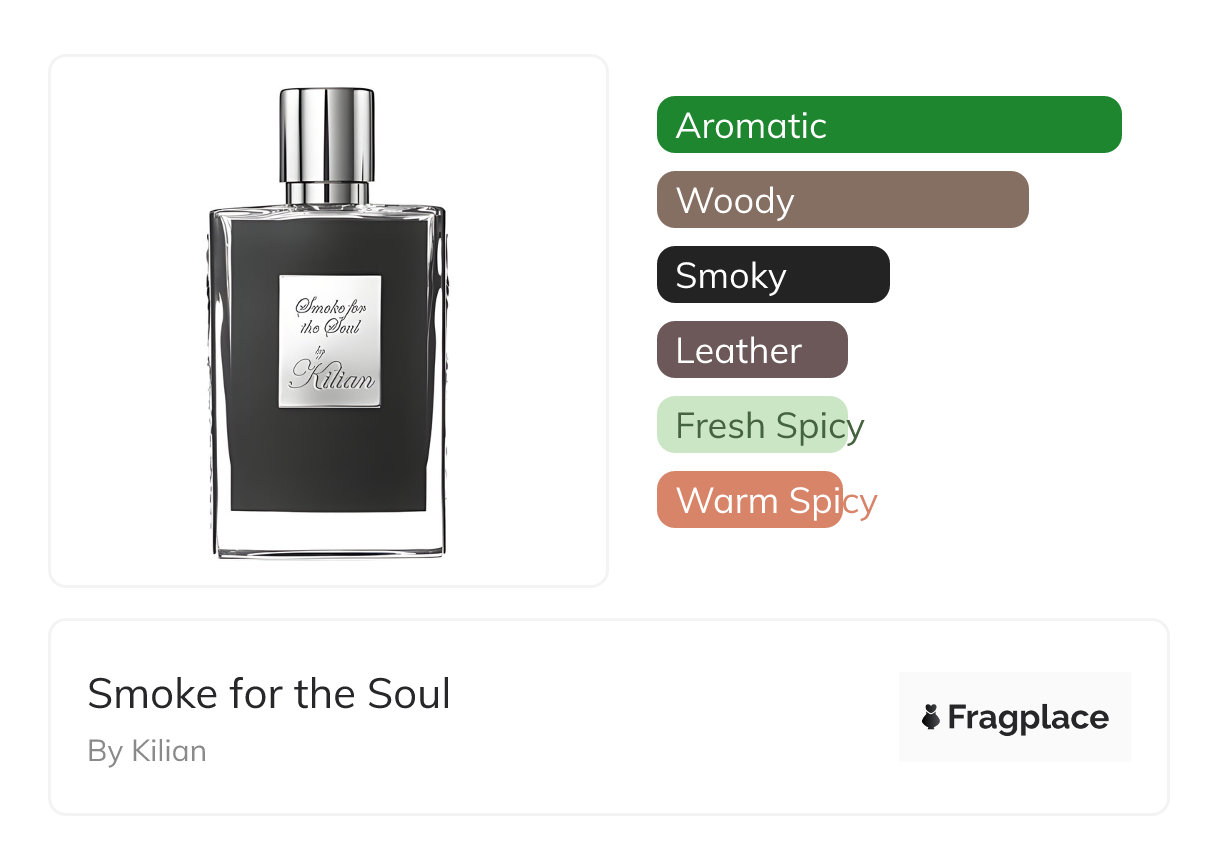Click the silver cap of the perfume bottle
This screenshot has height=864, width=1218.
point(327,135)
